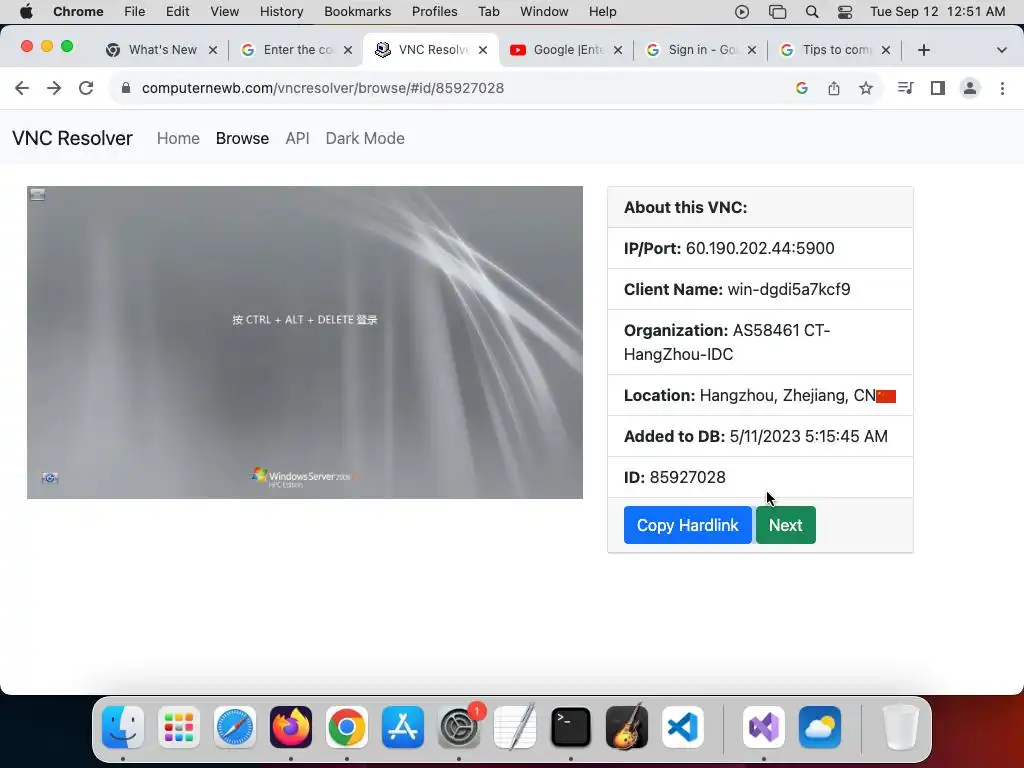
Task: Click the VNC Resolver brand link
Action: pos(72,138)
